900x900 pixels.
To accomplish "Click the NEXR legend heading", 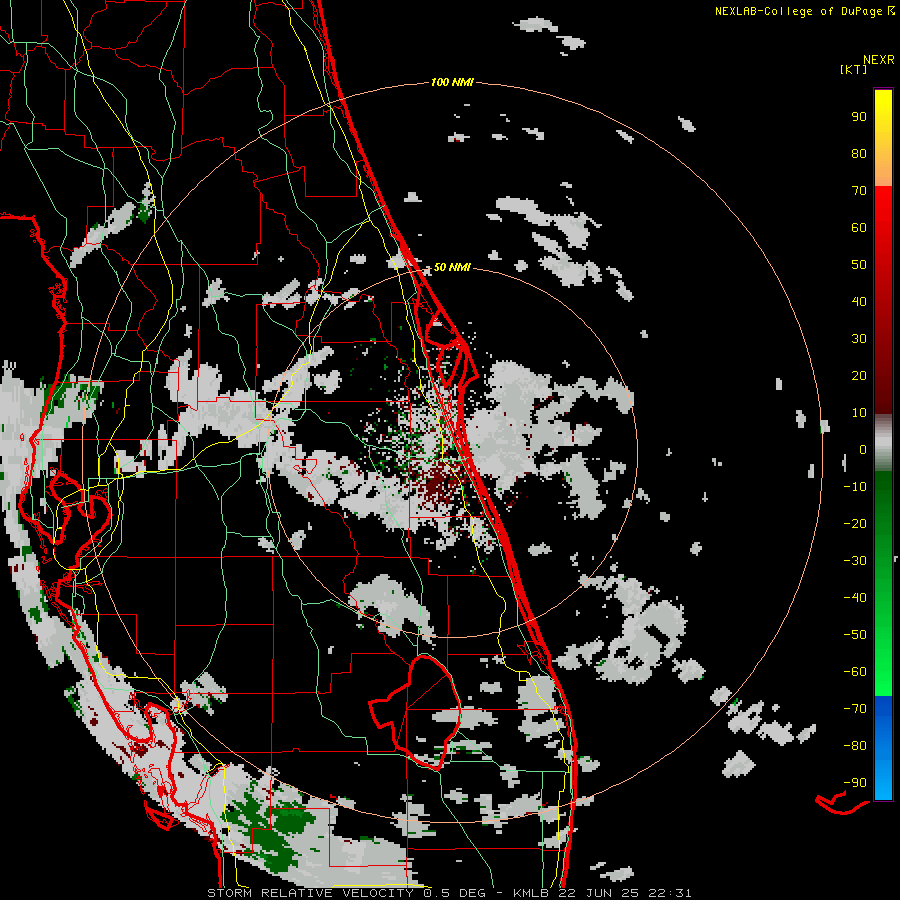I will [x=878, y=60].
